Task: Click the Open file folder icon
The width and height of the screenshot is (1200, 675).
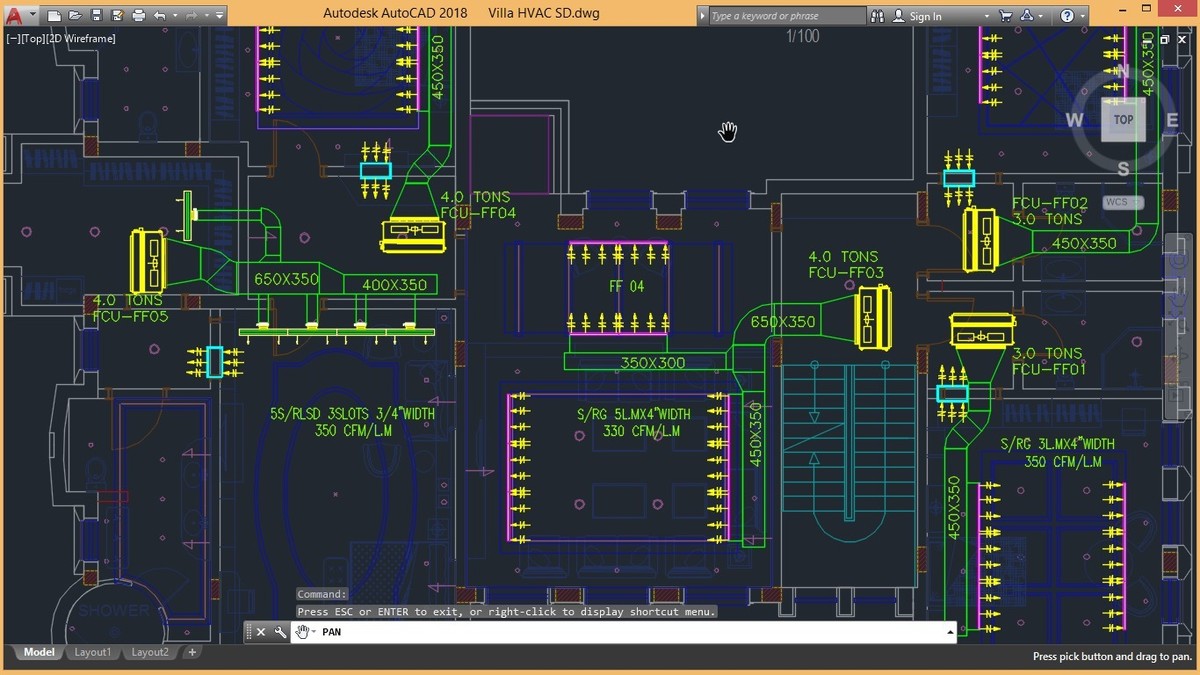Action: [75, 16]
